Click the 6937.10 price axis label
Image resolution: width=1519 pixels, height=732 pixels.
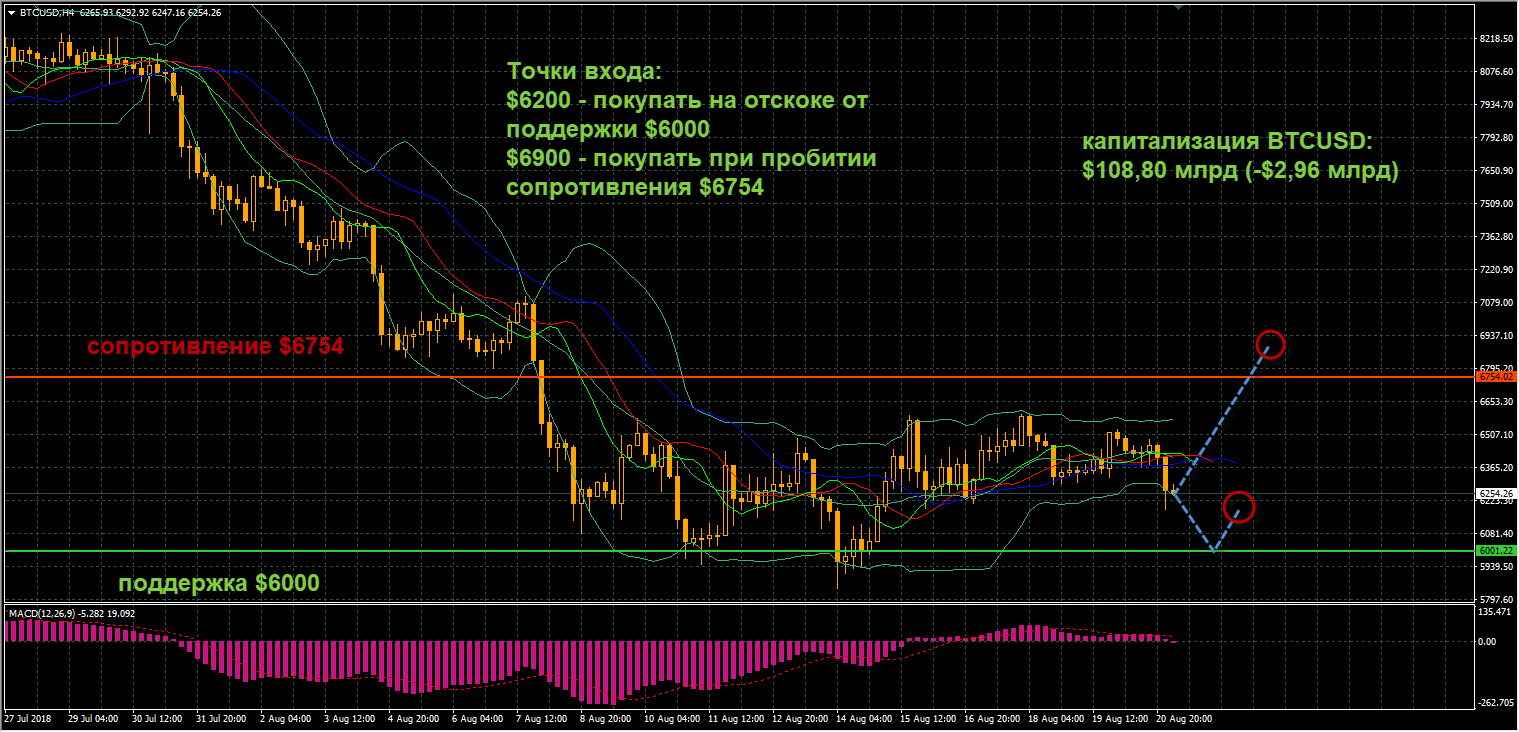click(1494, 336)
